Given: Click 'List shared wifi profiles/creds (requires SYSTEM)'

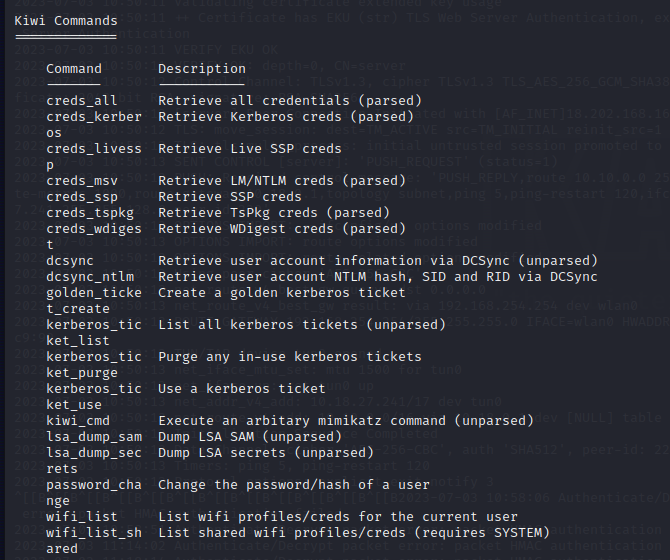Looking at the screenshot, I should [x=354, y=533].
